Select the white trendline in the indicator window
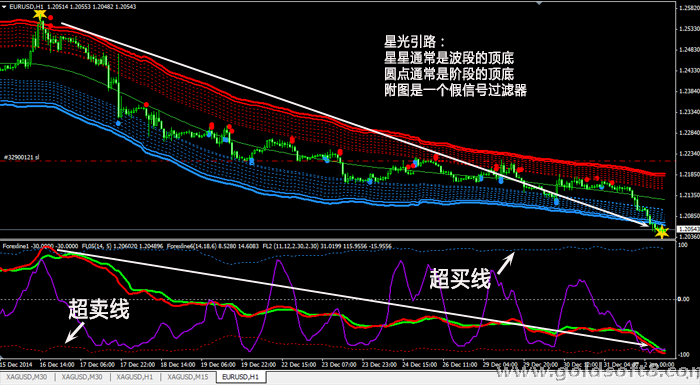This screenshot has height=385, width=700. click(352, 298)
